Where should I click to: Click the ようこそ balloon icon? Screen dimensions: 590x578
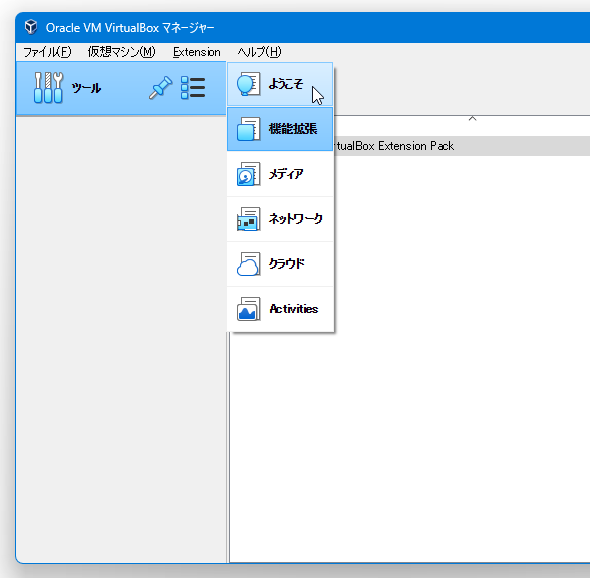click(x=248, y=84)
